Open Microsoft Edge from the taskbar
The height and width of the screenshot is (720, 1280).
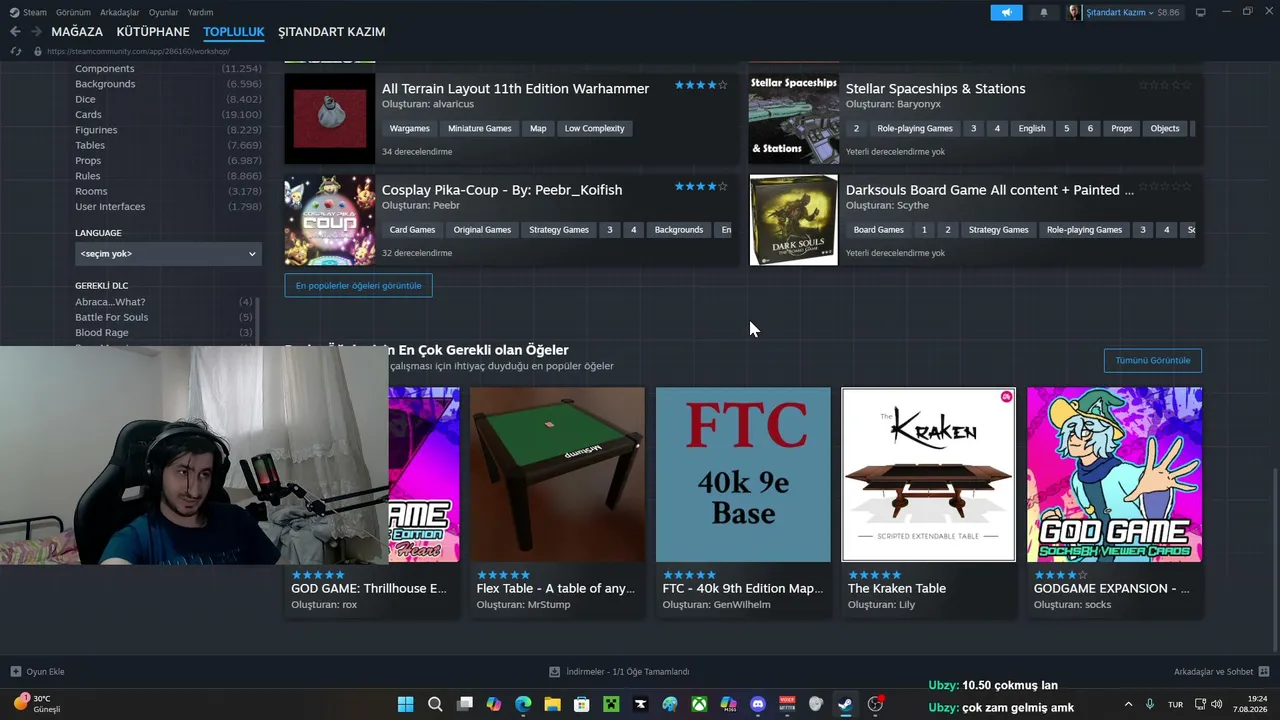pos(523,704)
